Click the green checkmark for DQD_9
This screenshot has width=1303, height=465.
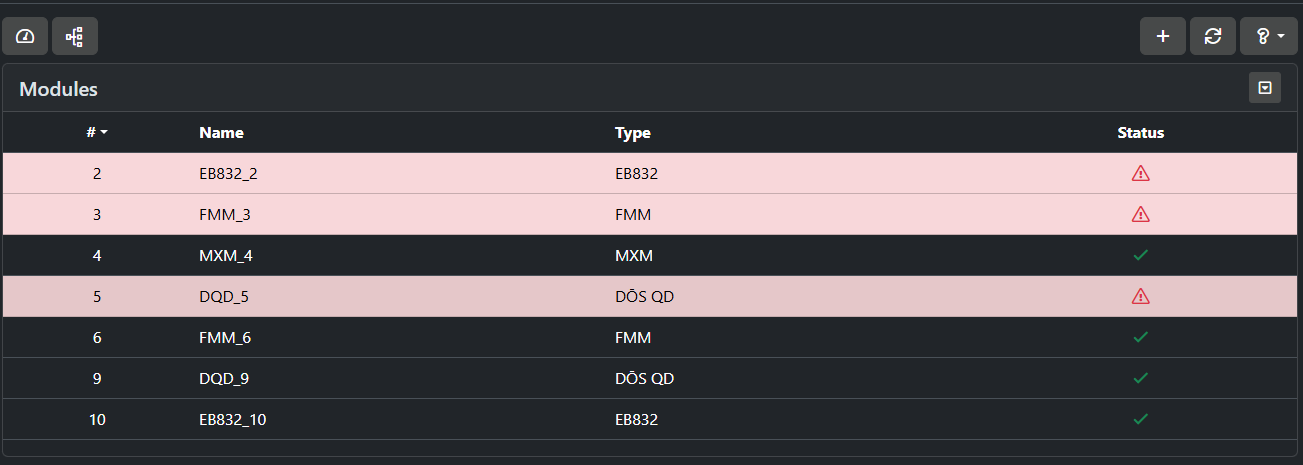pos(1141,378)
